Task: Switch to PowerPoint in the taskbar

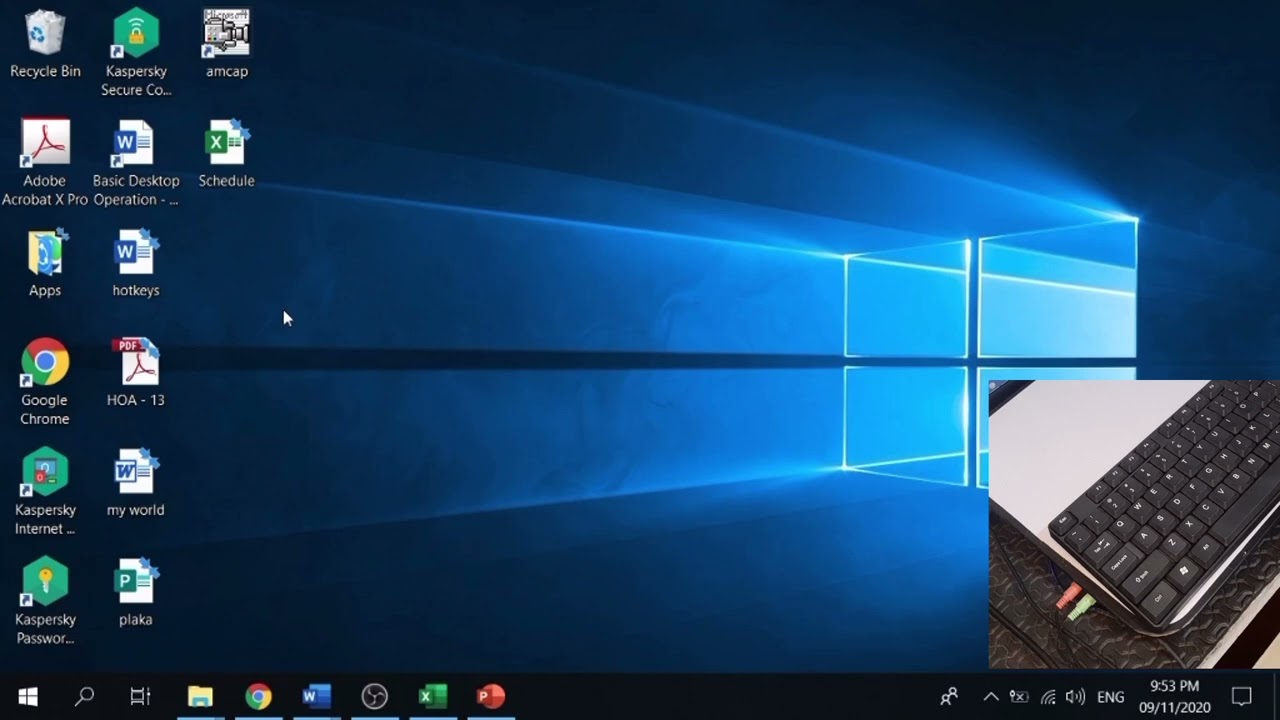Action: click(490, 696)
